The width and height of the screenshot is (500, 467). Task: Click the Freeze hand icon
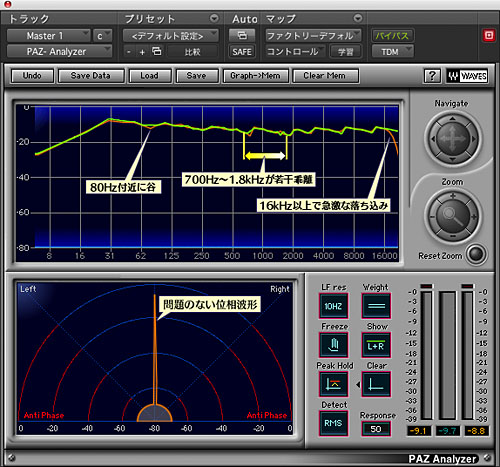coord(333,345)
